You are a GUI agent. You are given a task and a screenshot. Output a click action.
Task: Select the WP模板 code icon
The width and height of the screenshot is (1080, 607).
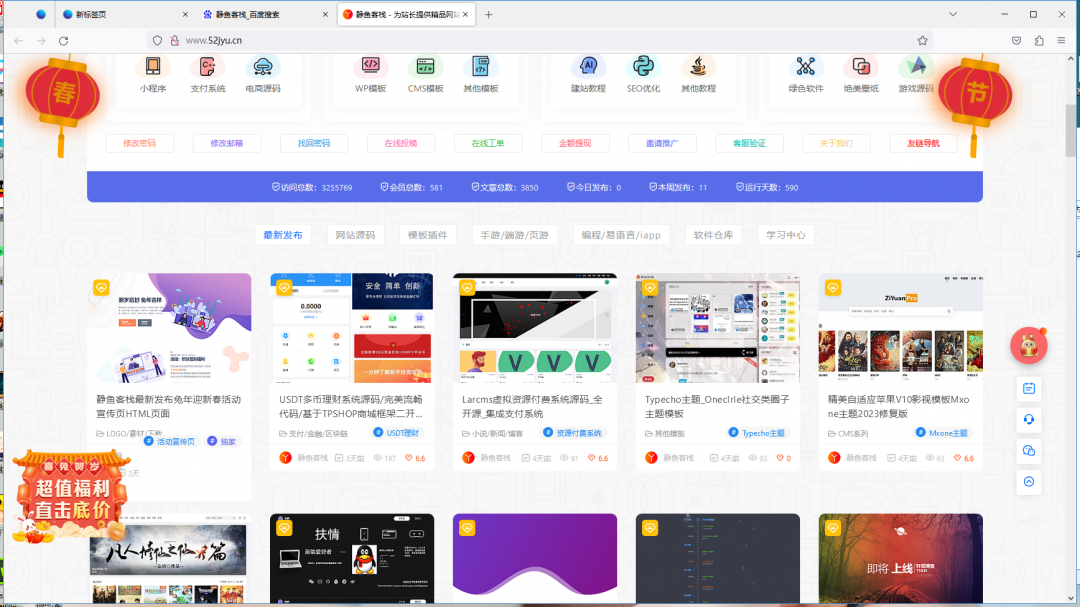point(370,67)
